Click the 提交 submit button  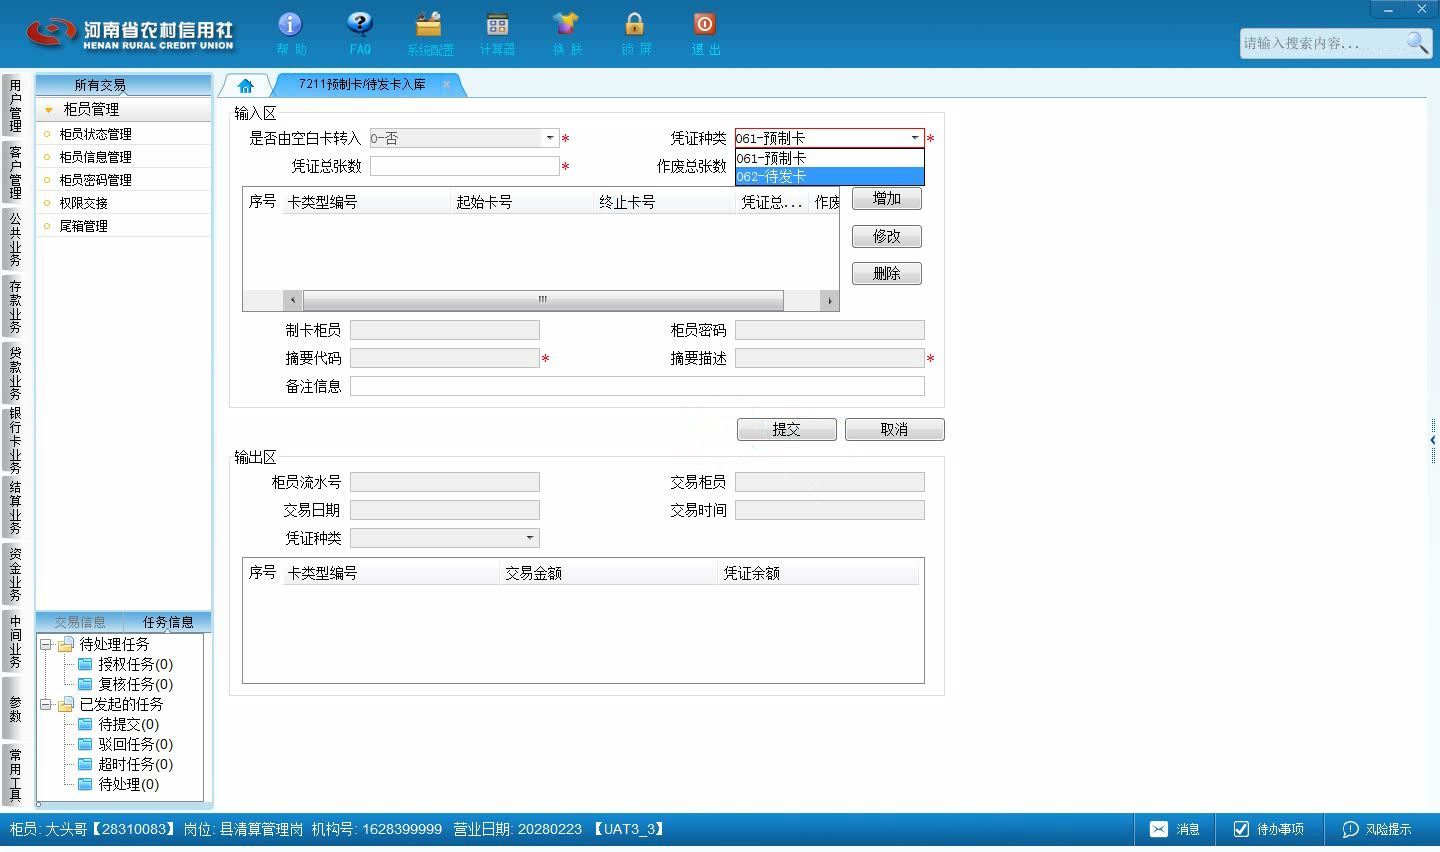(x=786, y=429)
